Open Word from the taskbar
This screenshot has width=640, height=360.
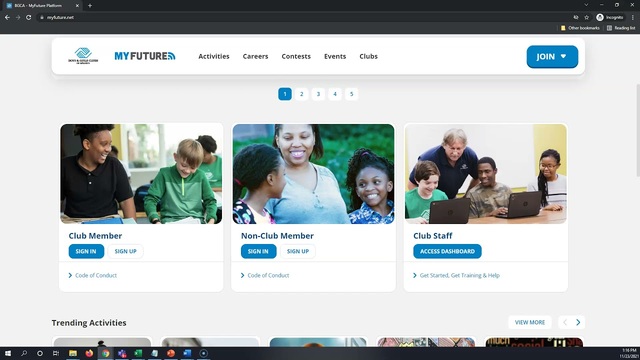[187, 353]
